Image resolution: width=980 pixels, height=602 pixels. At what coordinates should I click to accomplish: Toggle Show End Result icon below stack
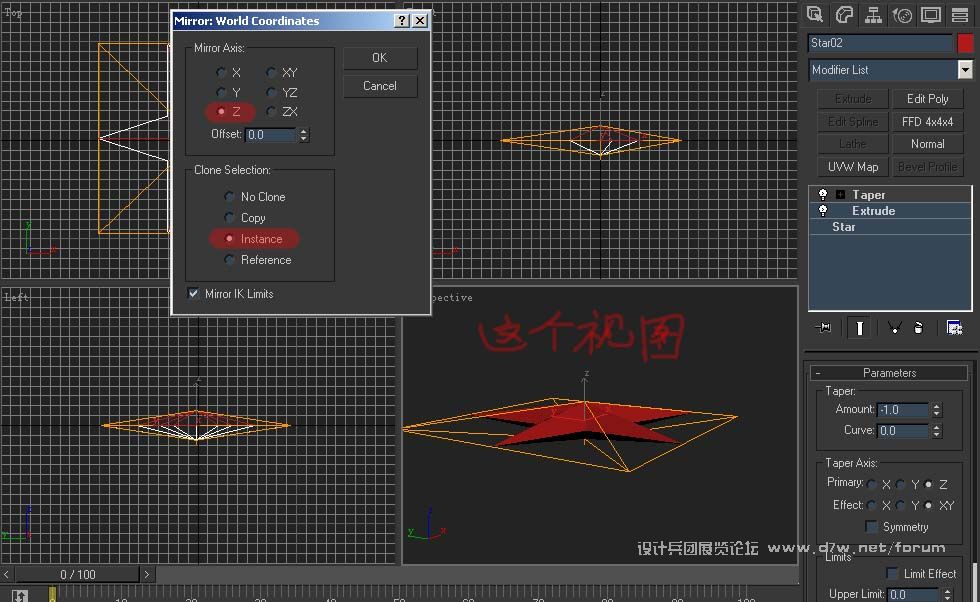coord(860,328)
